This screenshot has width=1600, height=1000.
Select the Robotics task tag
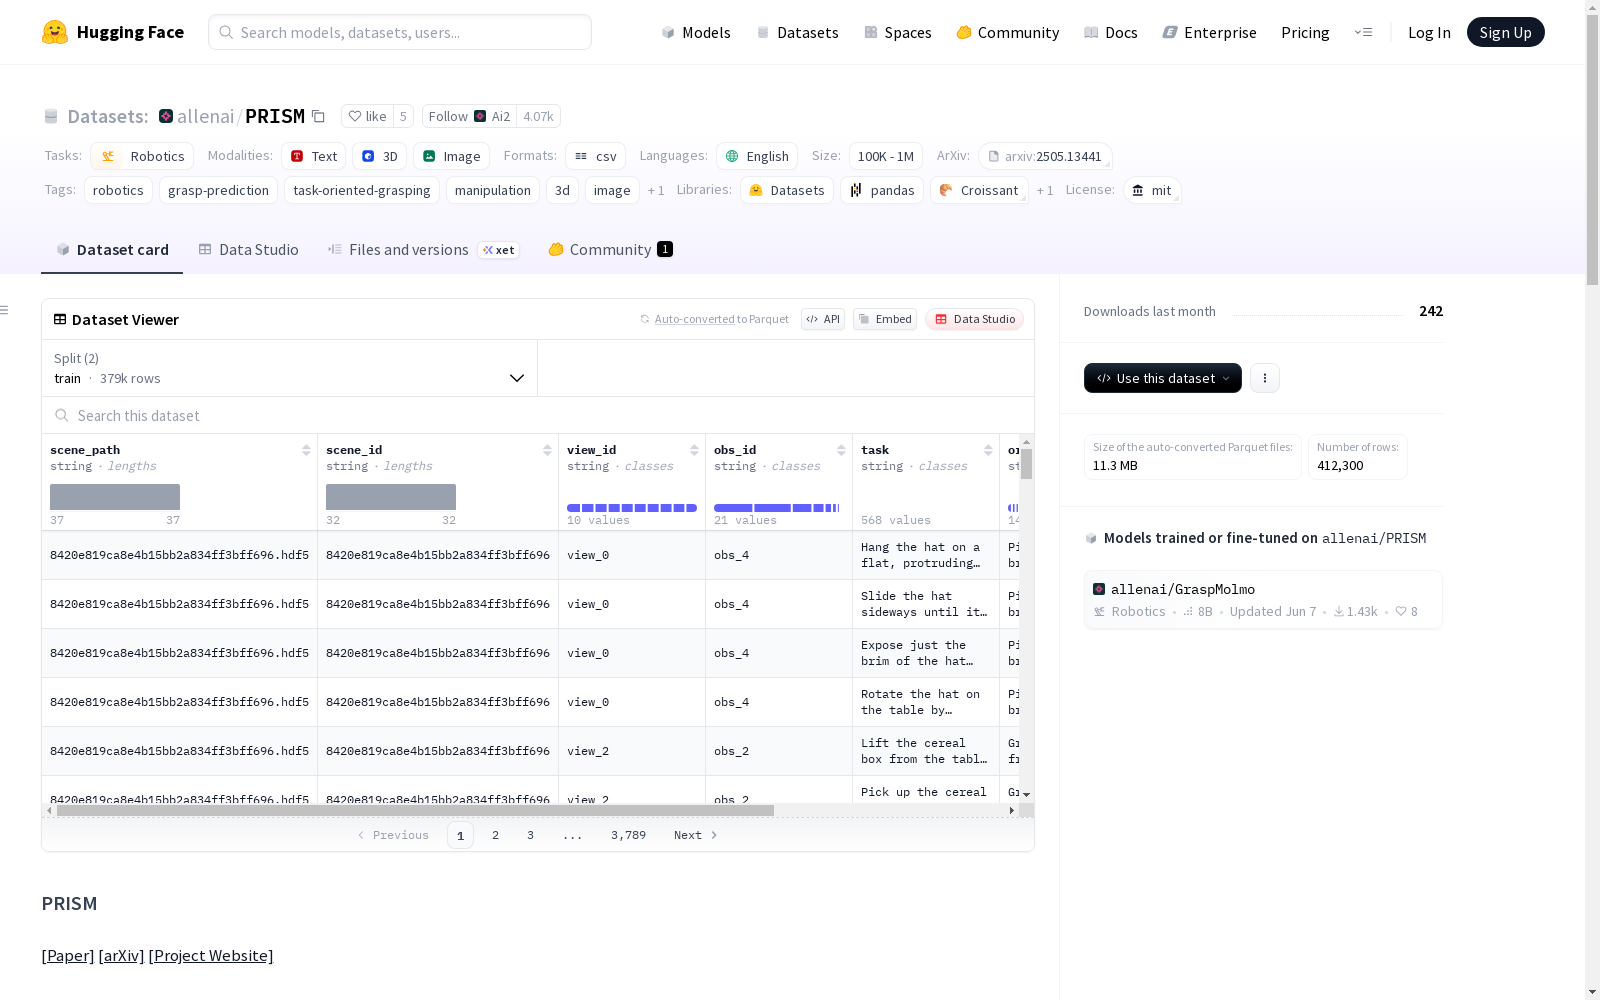[142, 156]
